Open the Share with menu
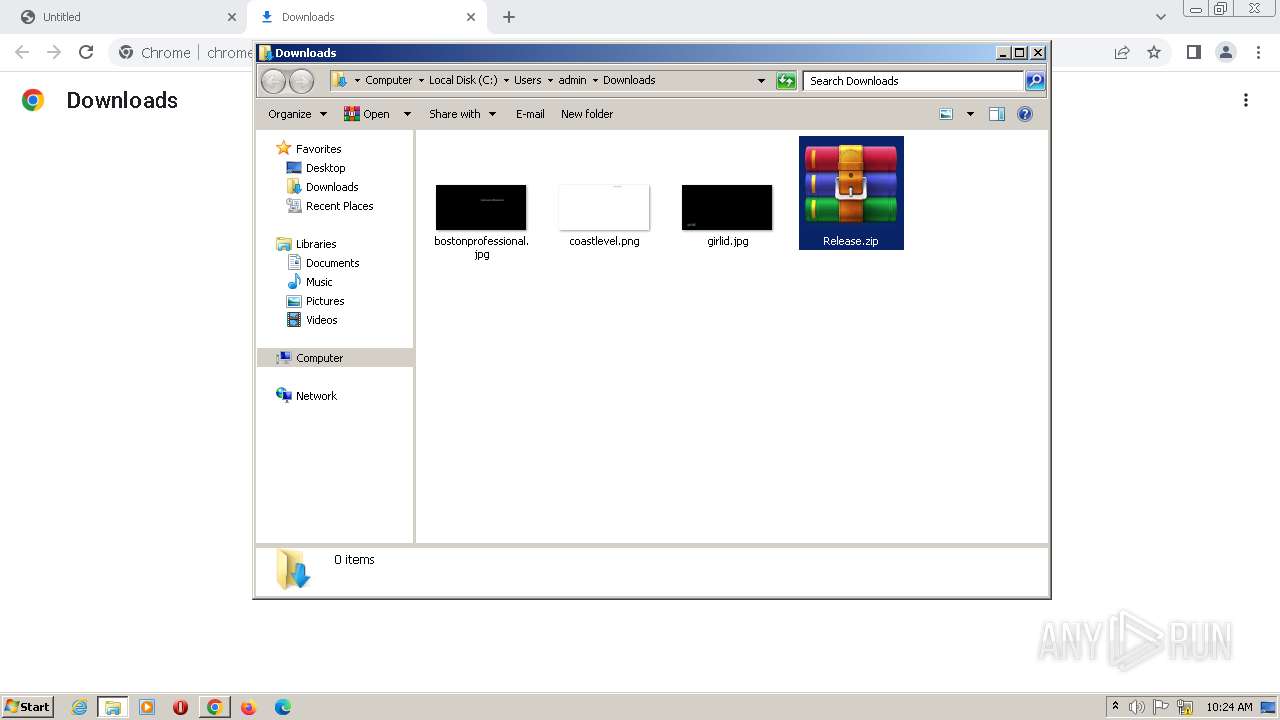The height and width of the screenshot is (720, 1280). [462, 114]
